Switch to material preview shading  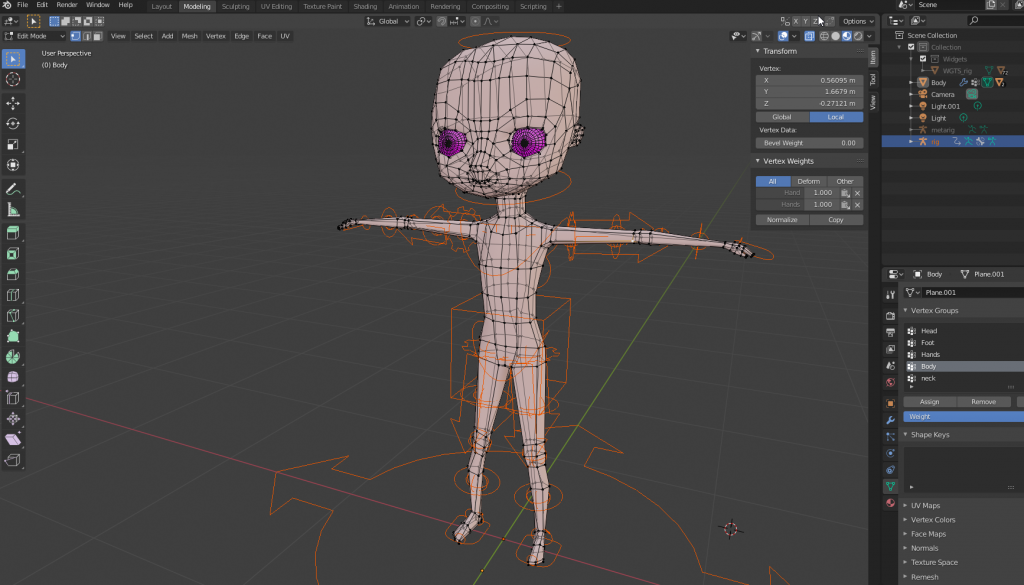point(846,37)
